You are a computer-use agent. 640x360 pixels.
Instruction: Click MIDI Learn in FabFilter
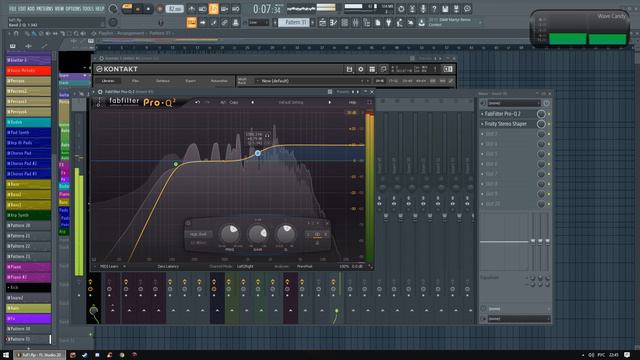(109, 267)
